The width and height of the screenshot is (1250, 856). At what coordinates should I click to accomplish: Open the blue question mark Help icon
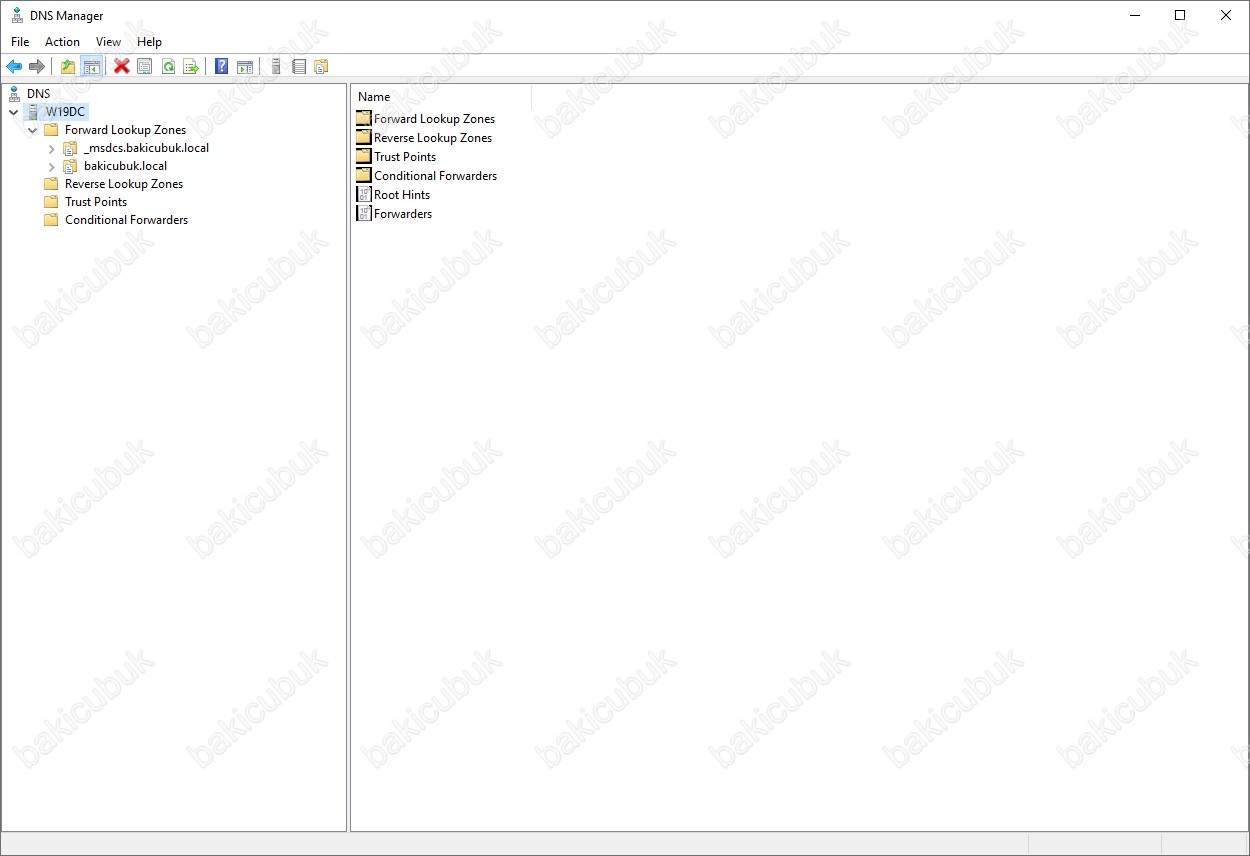[222, 67]
